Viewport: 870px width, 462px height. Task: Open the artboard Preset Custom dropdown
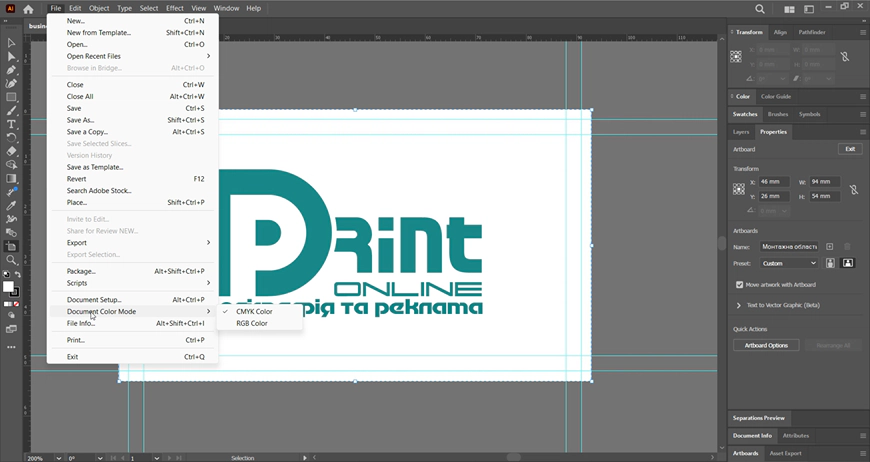[x=788, y=263]
